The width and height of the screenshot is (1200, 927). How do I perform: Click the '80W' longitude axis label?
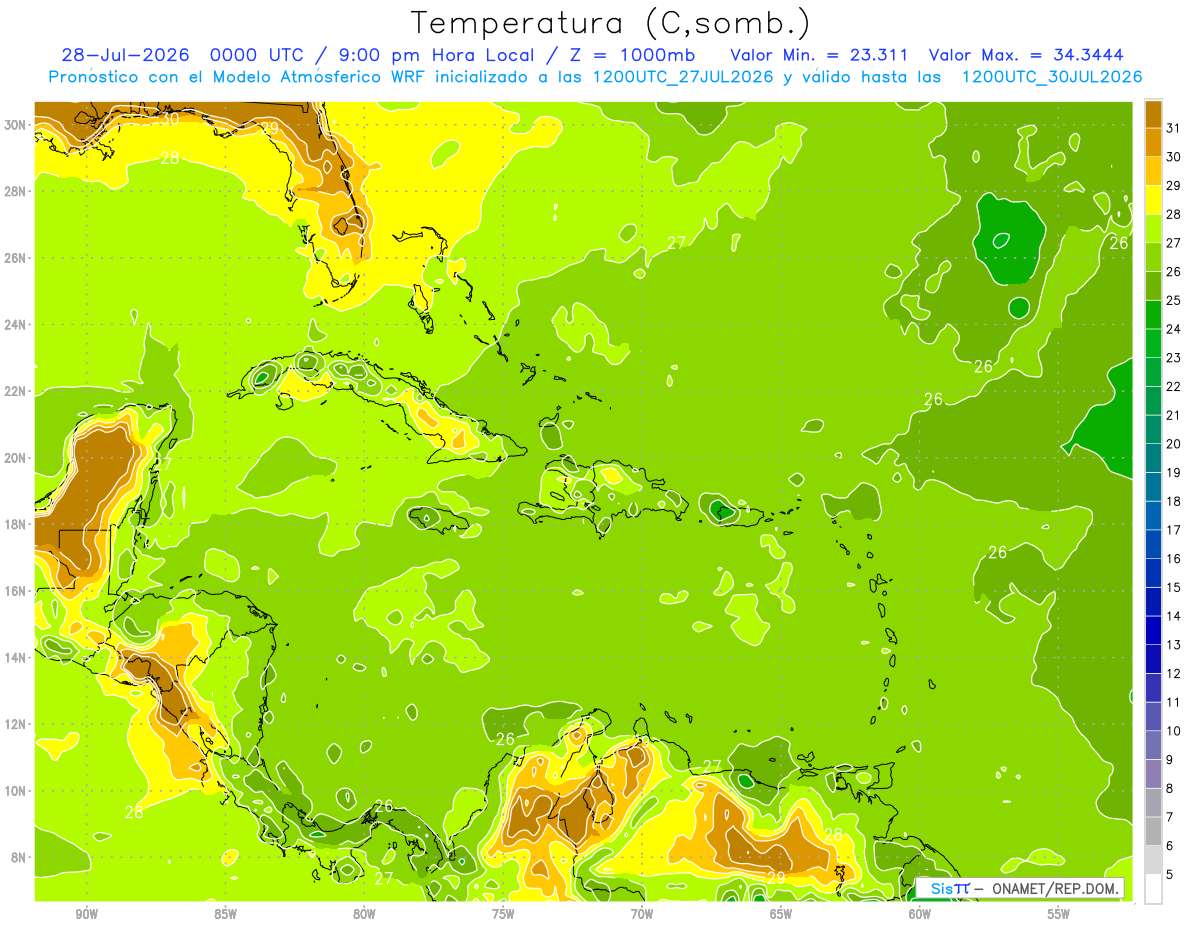364,914
